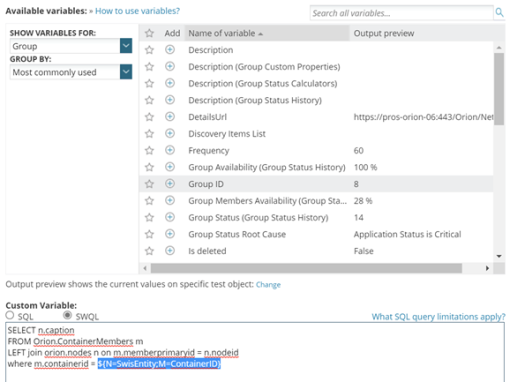Click into the custom variable query box
The image size is (510, 382).
[255, 352]
